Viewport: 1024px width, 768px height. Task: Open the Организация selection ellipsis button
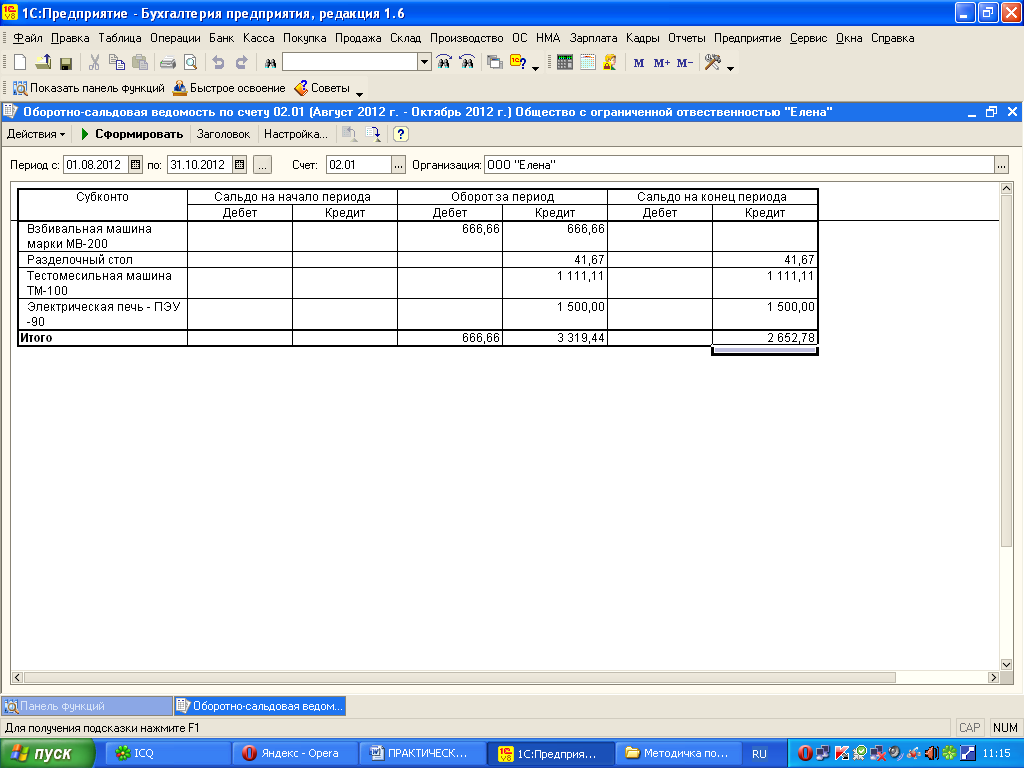click(x=1001, y=165)
